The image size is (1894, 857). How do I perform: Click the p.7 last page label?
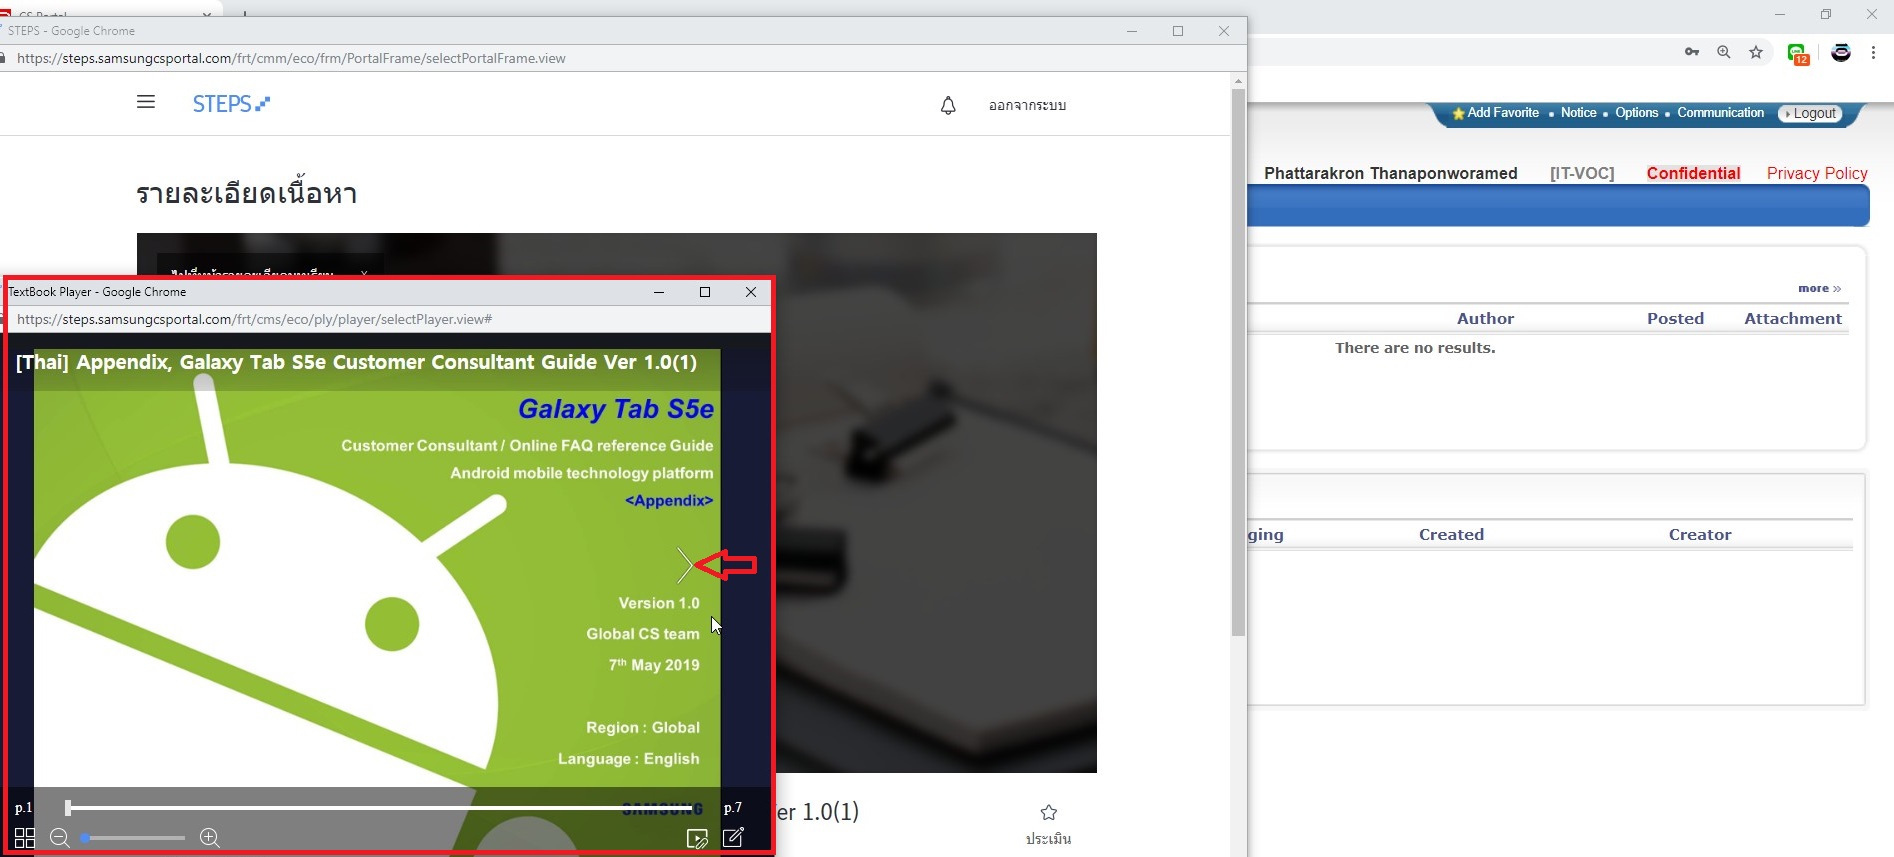point(733,807)
